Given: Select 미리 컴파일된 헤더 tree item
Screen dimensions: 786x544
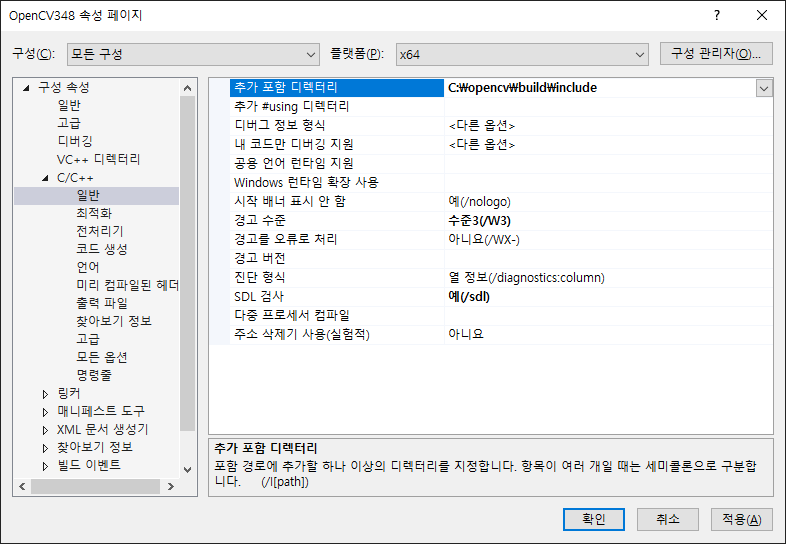Looking at the screenshot, I should [127, 286].
